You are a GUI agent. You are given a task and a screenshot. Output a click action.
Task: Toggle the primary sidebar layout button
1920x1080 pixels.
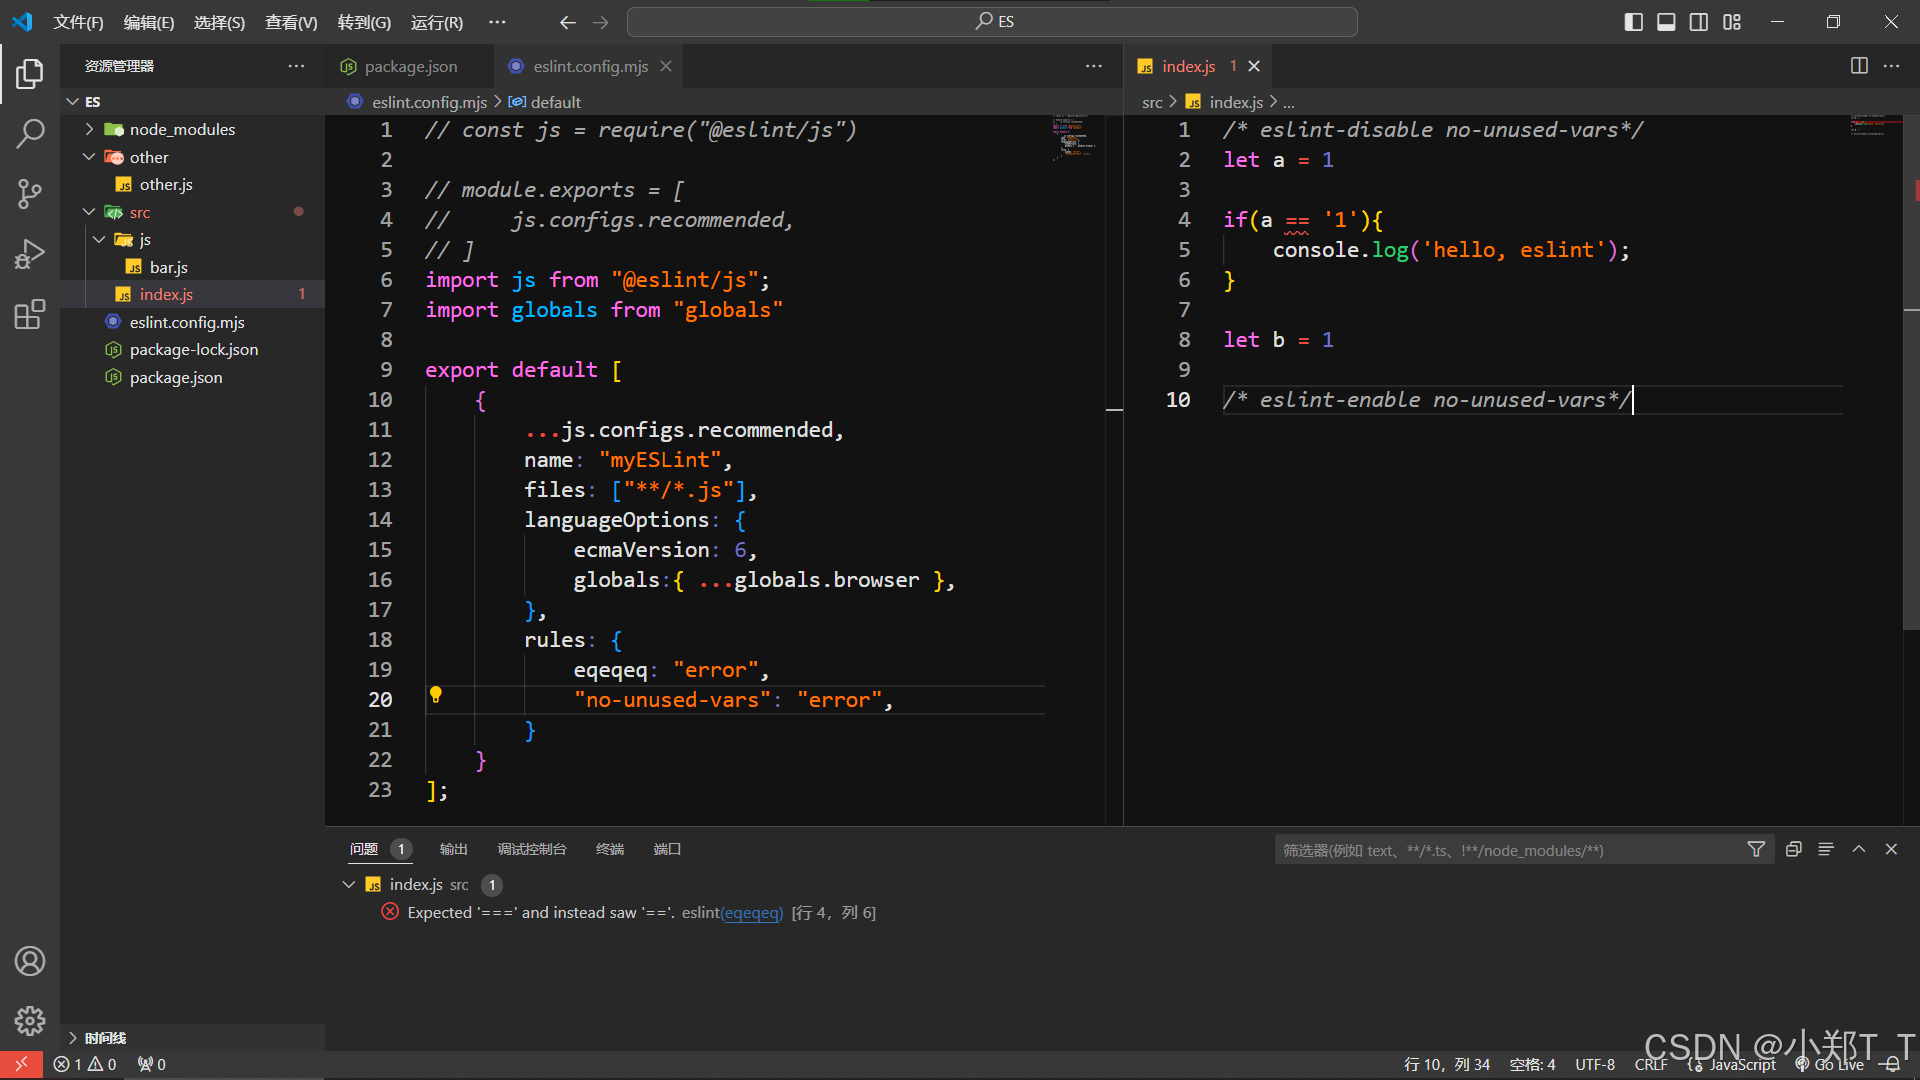pos(1633,22)
